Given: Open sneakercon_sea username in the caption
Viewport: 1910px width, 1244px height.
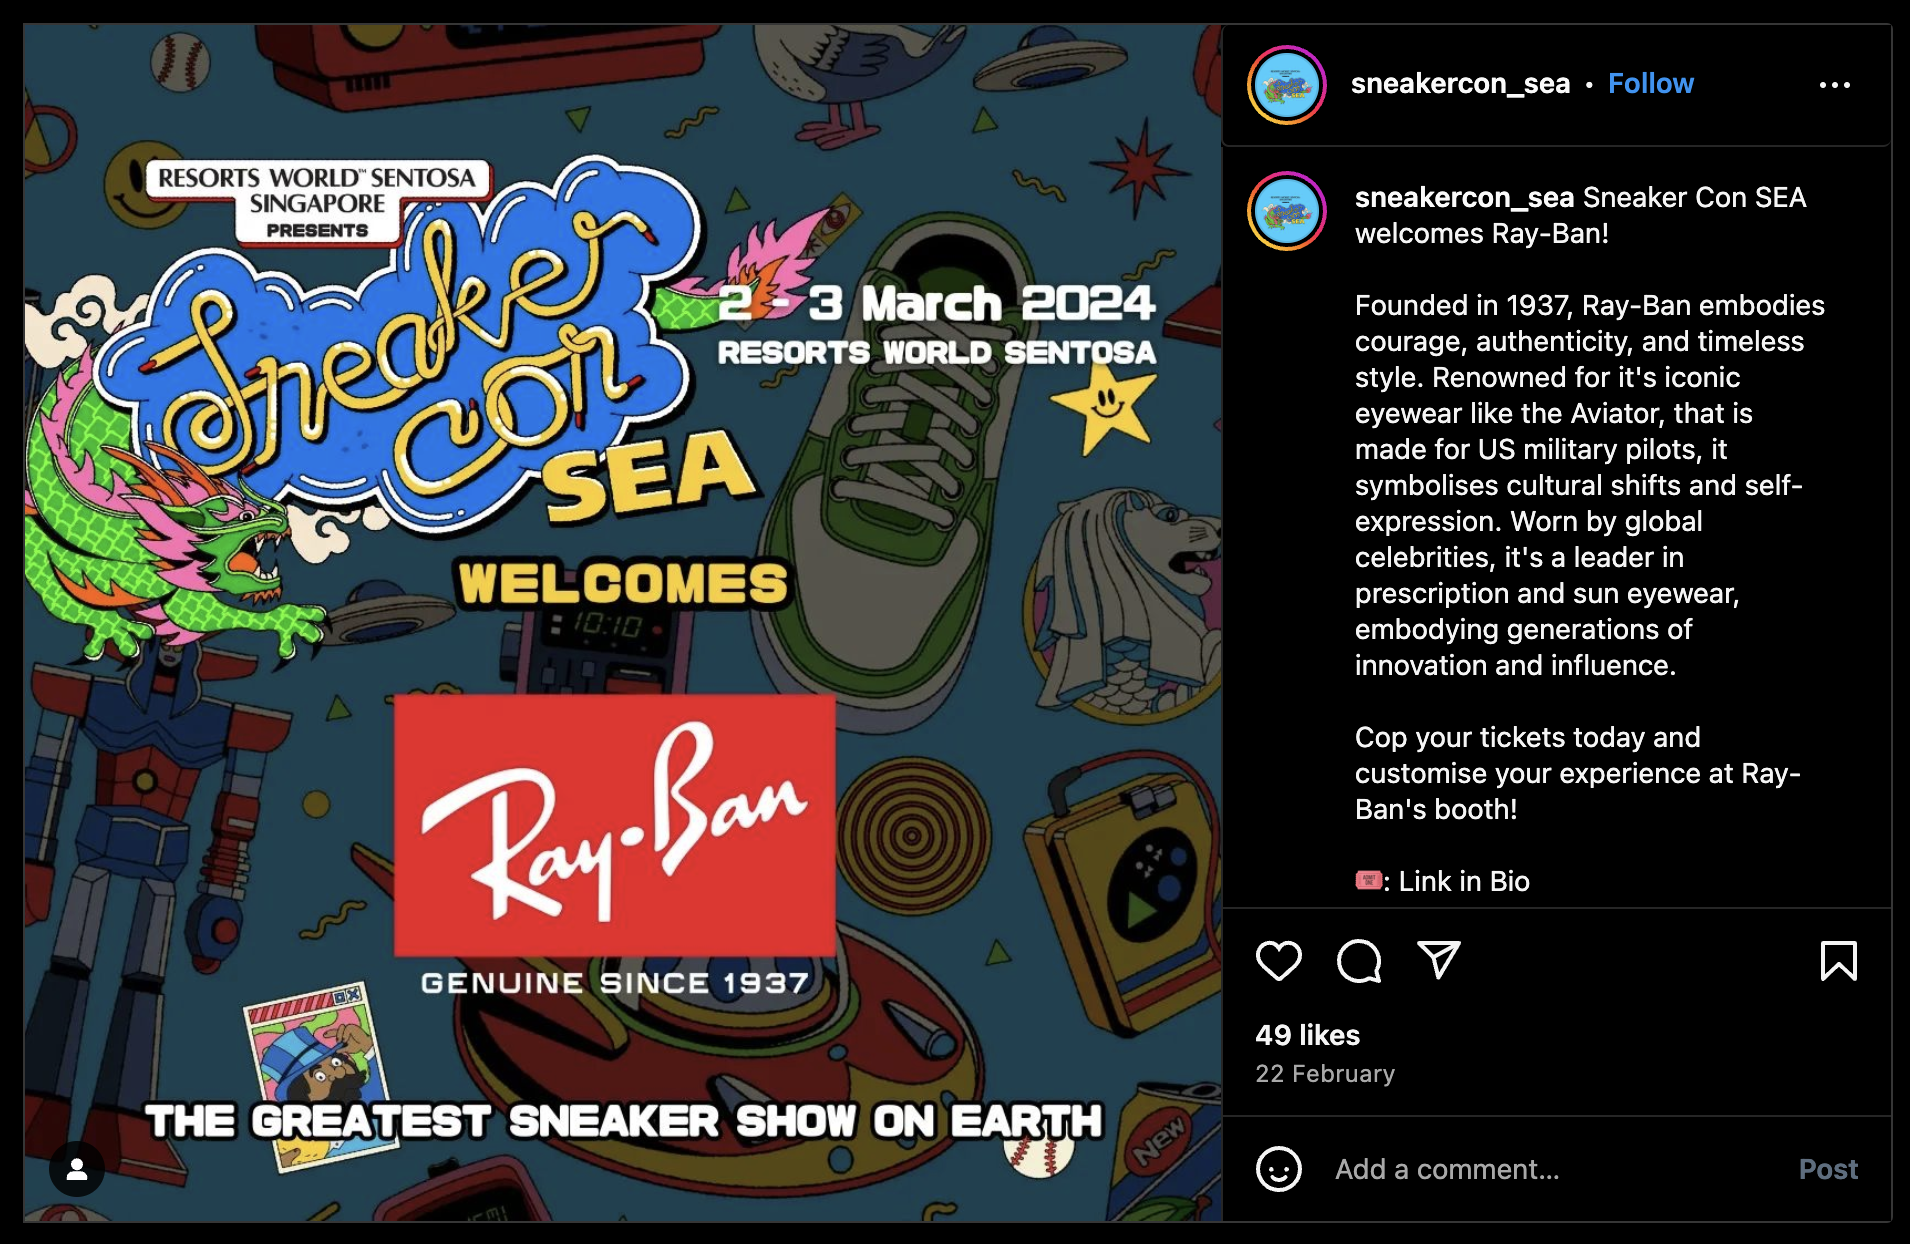Looking at the screenshot, I should click(x=1464, y=198).
